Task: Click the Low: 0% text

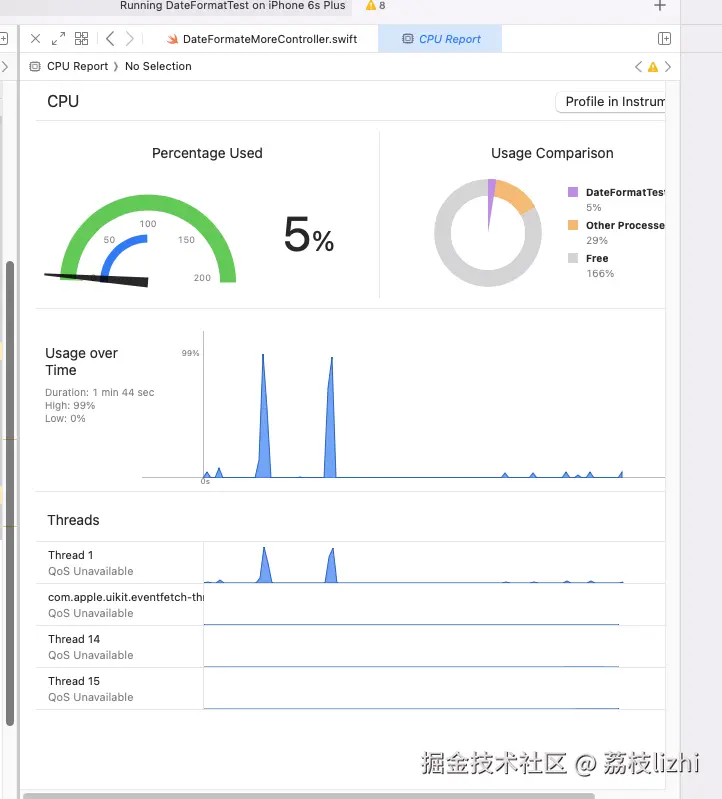Action: pos(65,418)
